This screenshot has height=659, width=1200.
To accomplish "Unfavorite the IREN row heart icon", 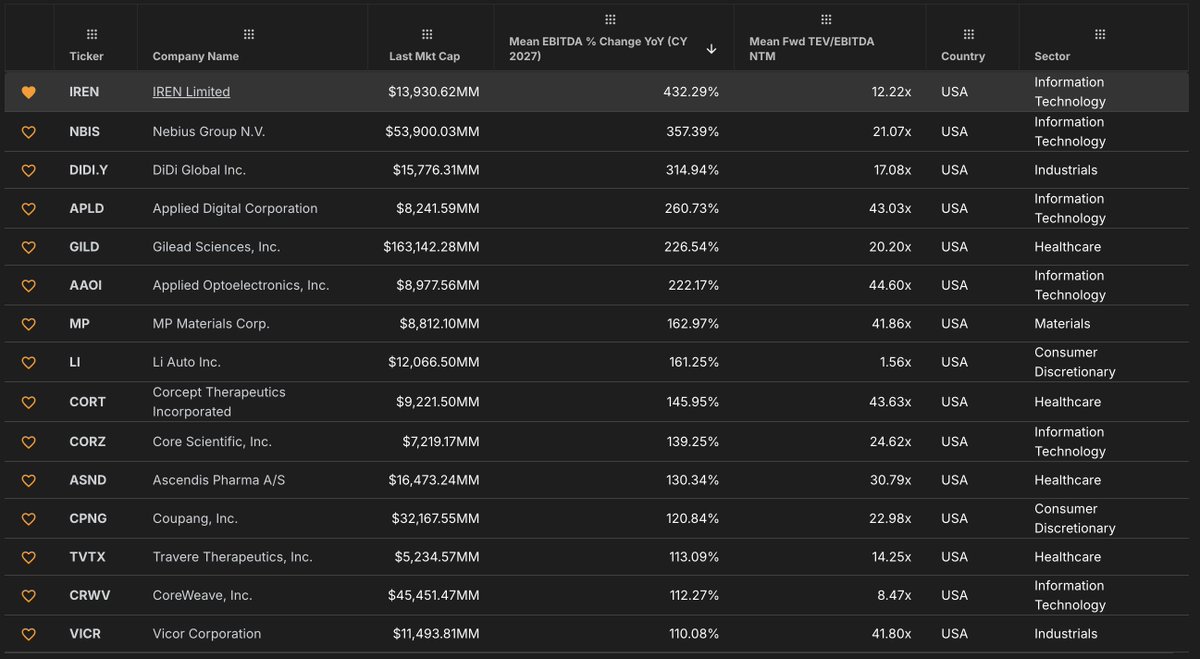I will (x=28, y=92).
